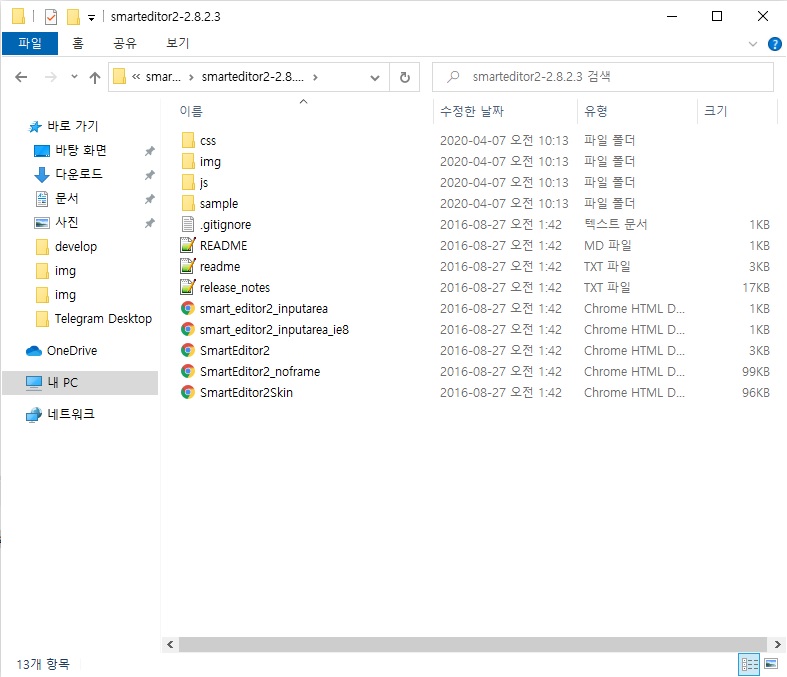Image resolution: width=787 pixels, height=677 pixels.
Task: Click the 99KB size of SmartEditor2_noframe
Action: 756,372
